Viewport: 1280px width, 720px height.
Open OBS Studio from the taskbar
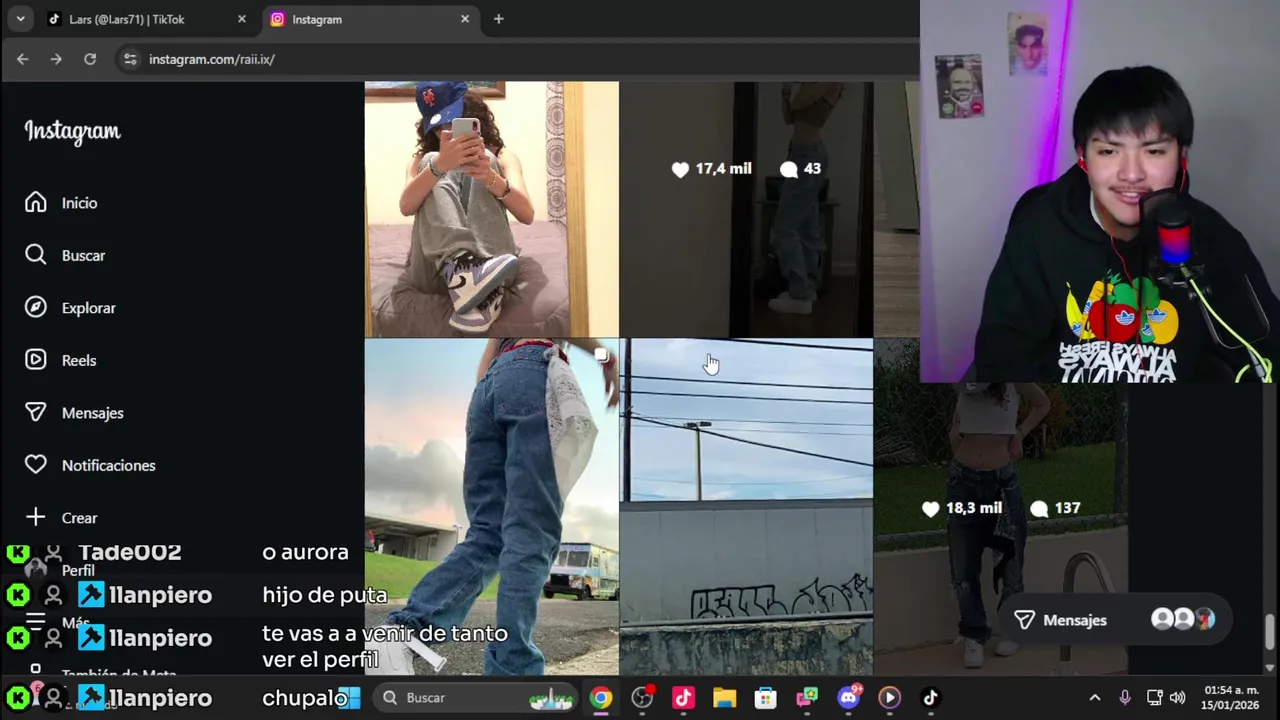(x=642, y=698)
